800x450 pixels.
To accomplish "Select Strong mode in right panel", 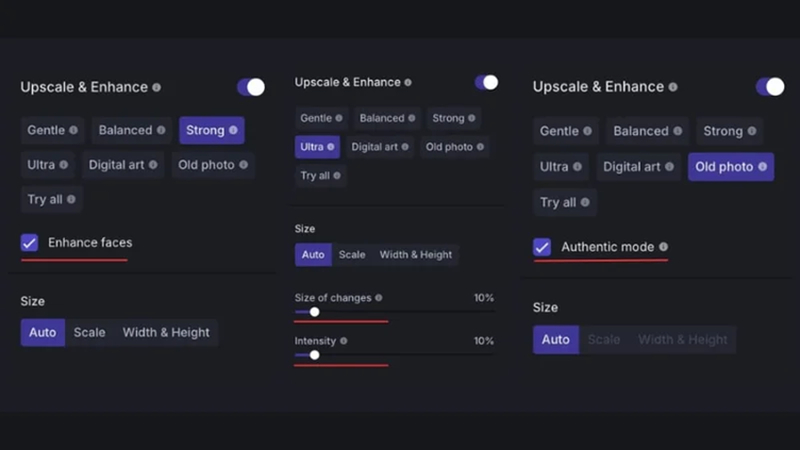I will [x=730, y=131].
